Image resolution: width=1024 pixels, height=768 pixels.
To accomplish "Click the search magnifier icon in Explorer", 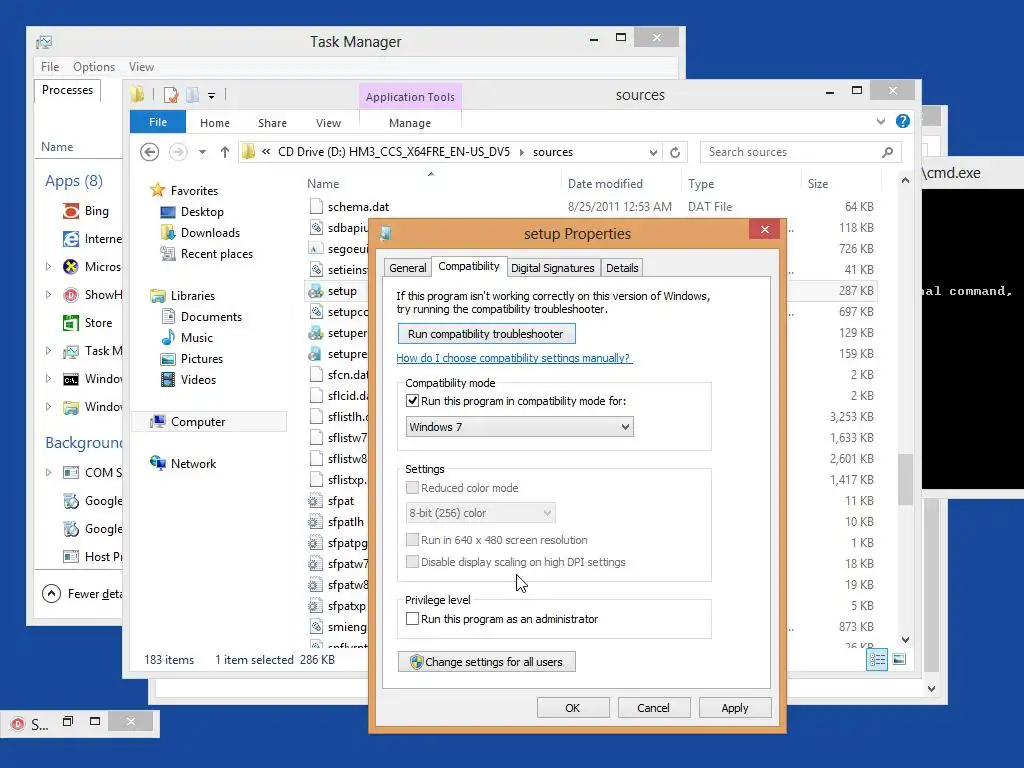I will click(x=887, y=152).
